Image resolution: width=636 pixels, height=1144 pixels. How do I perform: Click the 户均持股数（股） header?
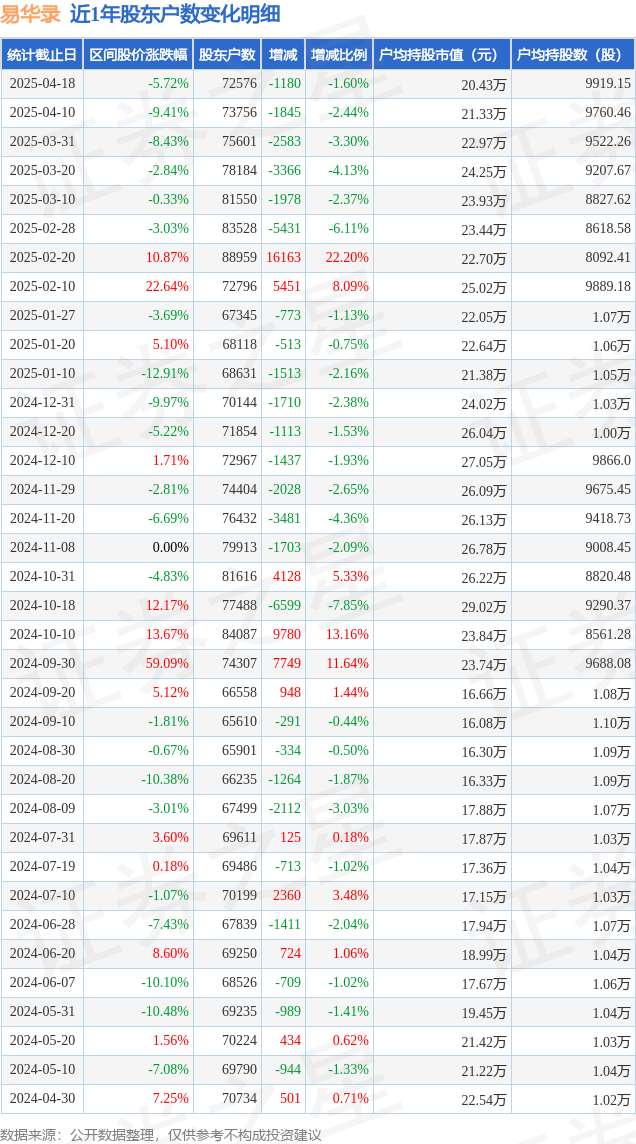[x=573, y=55]
